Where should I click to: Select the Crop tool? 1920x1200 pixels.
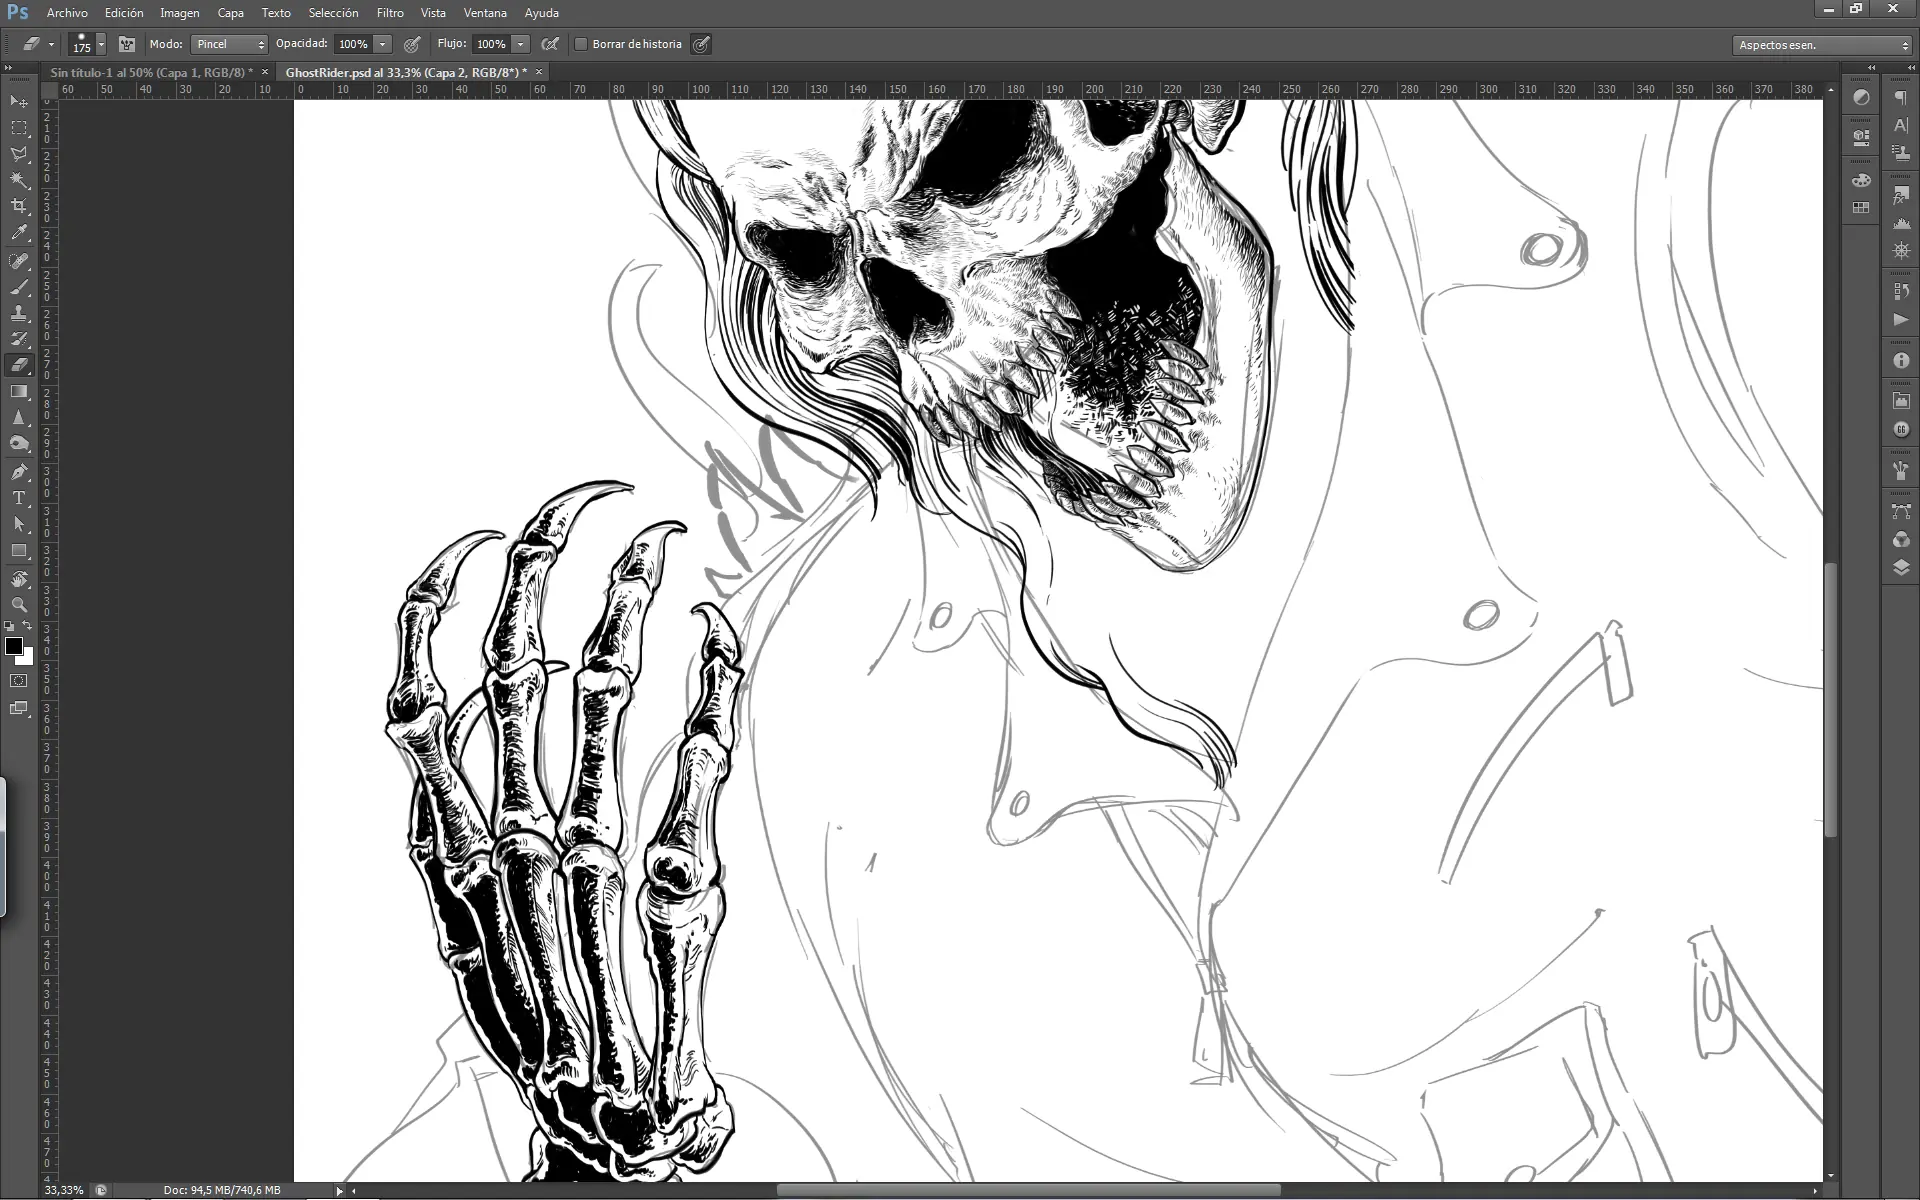pos(19,206)
